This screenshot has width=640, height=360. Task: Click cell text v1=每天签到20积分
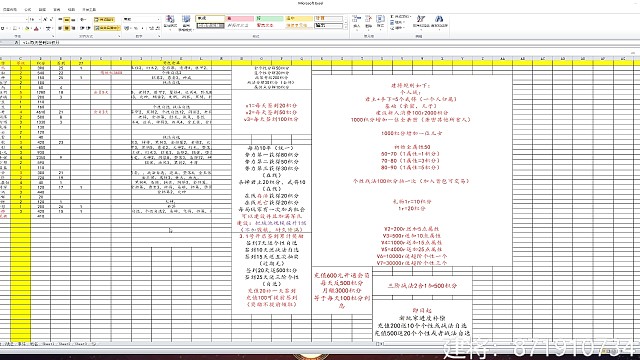point(271,106)
